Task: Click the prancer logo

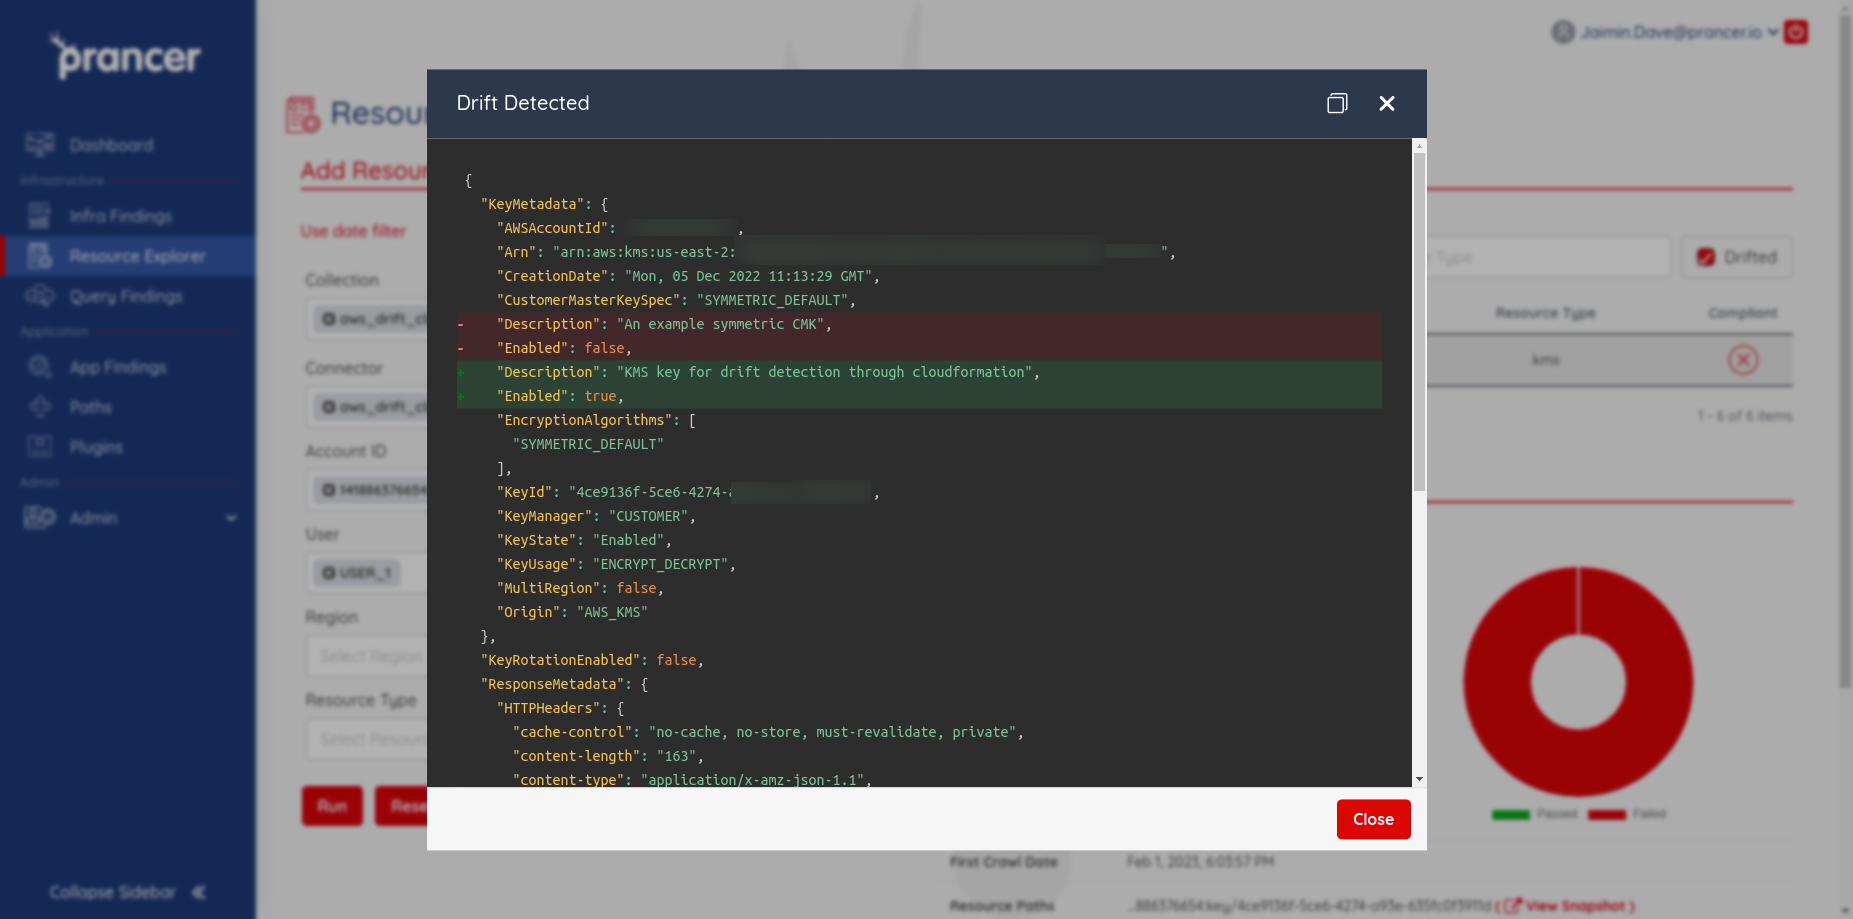Action: pyautogui.click(x=125, y=56)
